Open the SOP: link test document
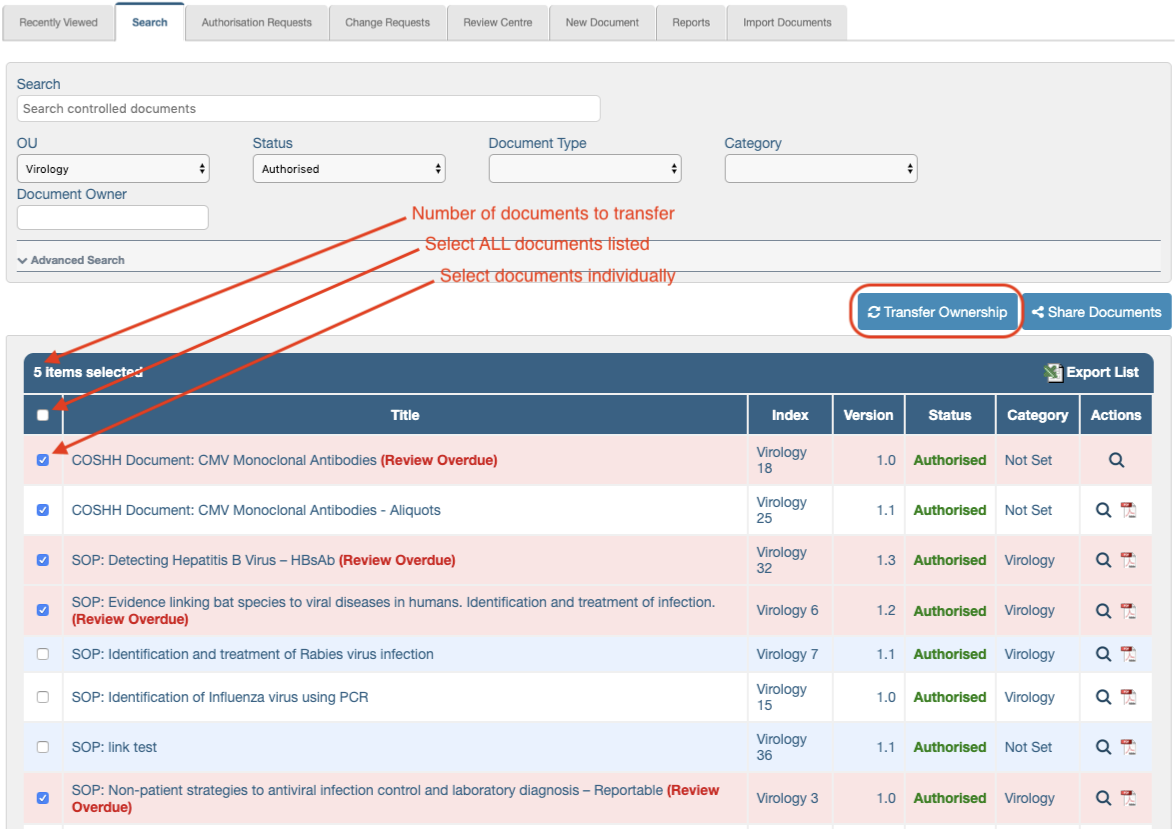This screenshot has width=1175, height=829. click(x=114, y=747)
